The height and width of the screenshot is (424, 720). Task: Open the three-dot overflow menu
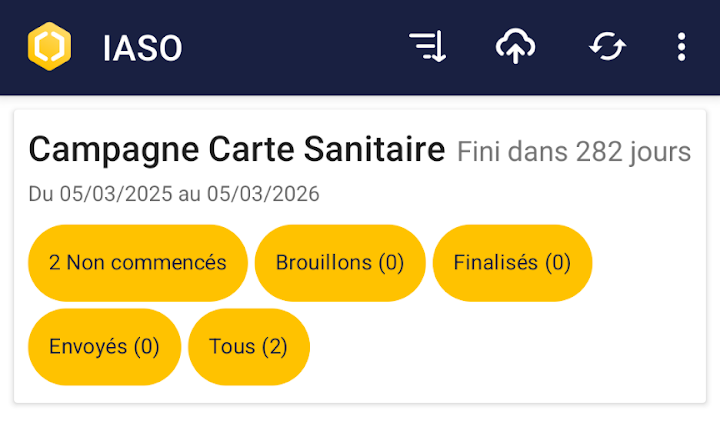coord(681,47)
